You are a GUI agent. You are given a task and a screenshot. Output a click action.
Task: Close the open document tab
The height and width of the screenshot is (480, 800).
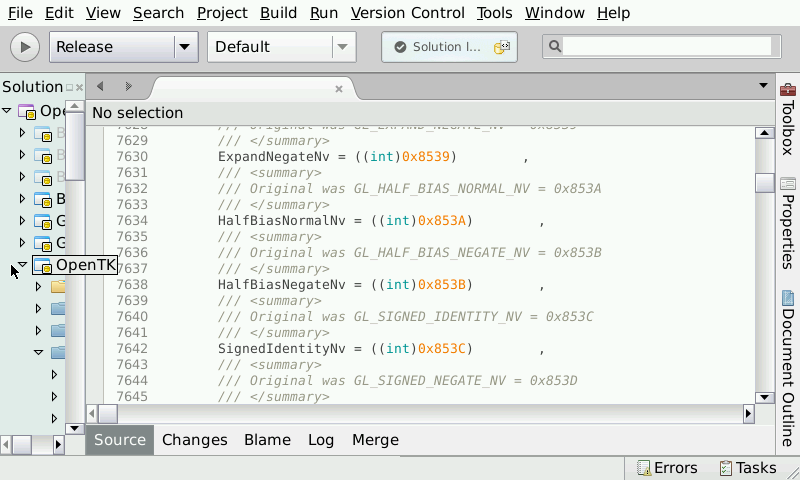click(339, 89)
